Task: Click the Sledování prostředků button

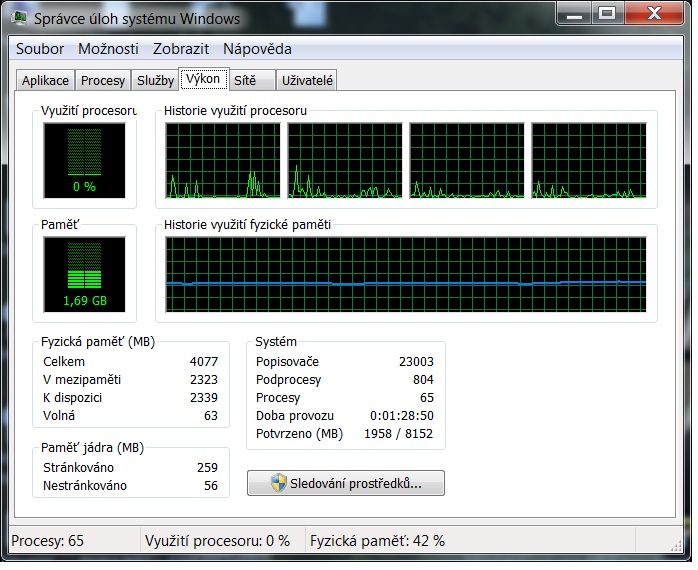Action: pos(346,483)
